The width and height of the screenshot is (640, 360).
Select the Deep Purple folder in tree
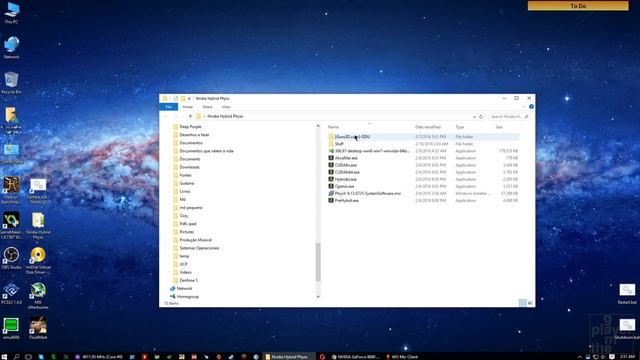(190, 127)
